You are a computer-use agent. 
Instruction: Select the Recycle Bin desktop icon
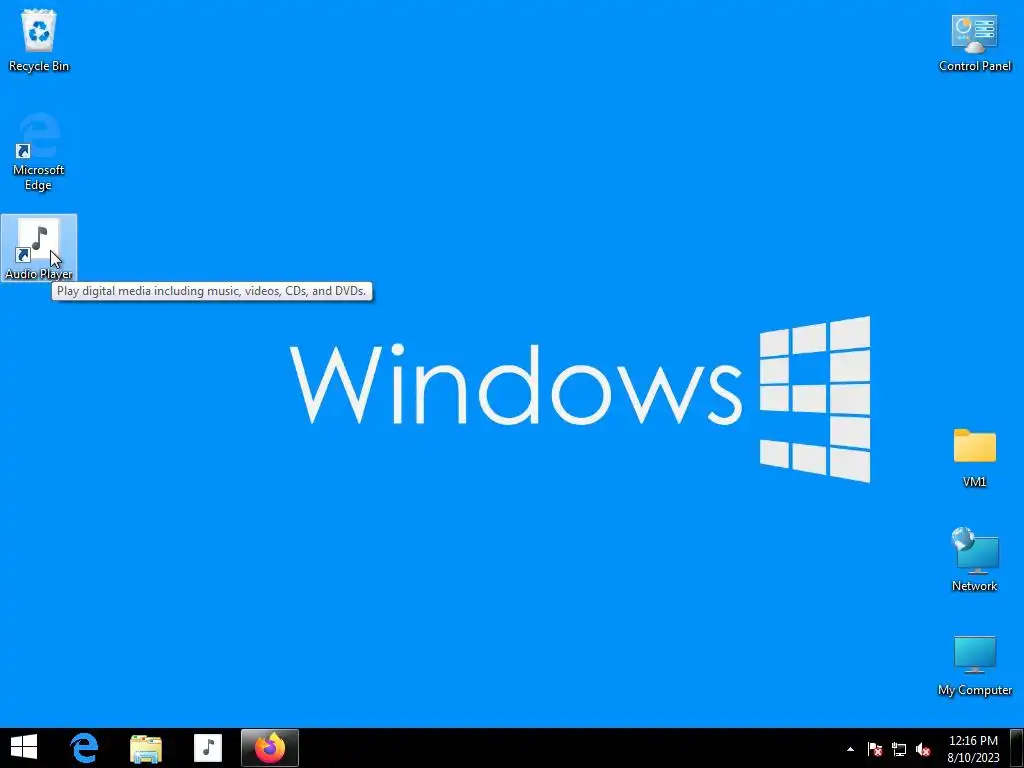(x=39, y=40)
